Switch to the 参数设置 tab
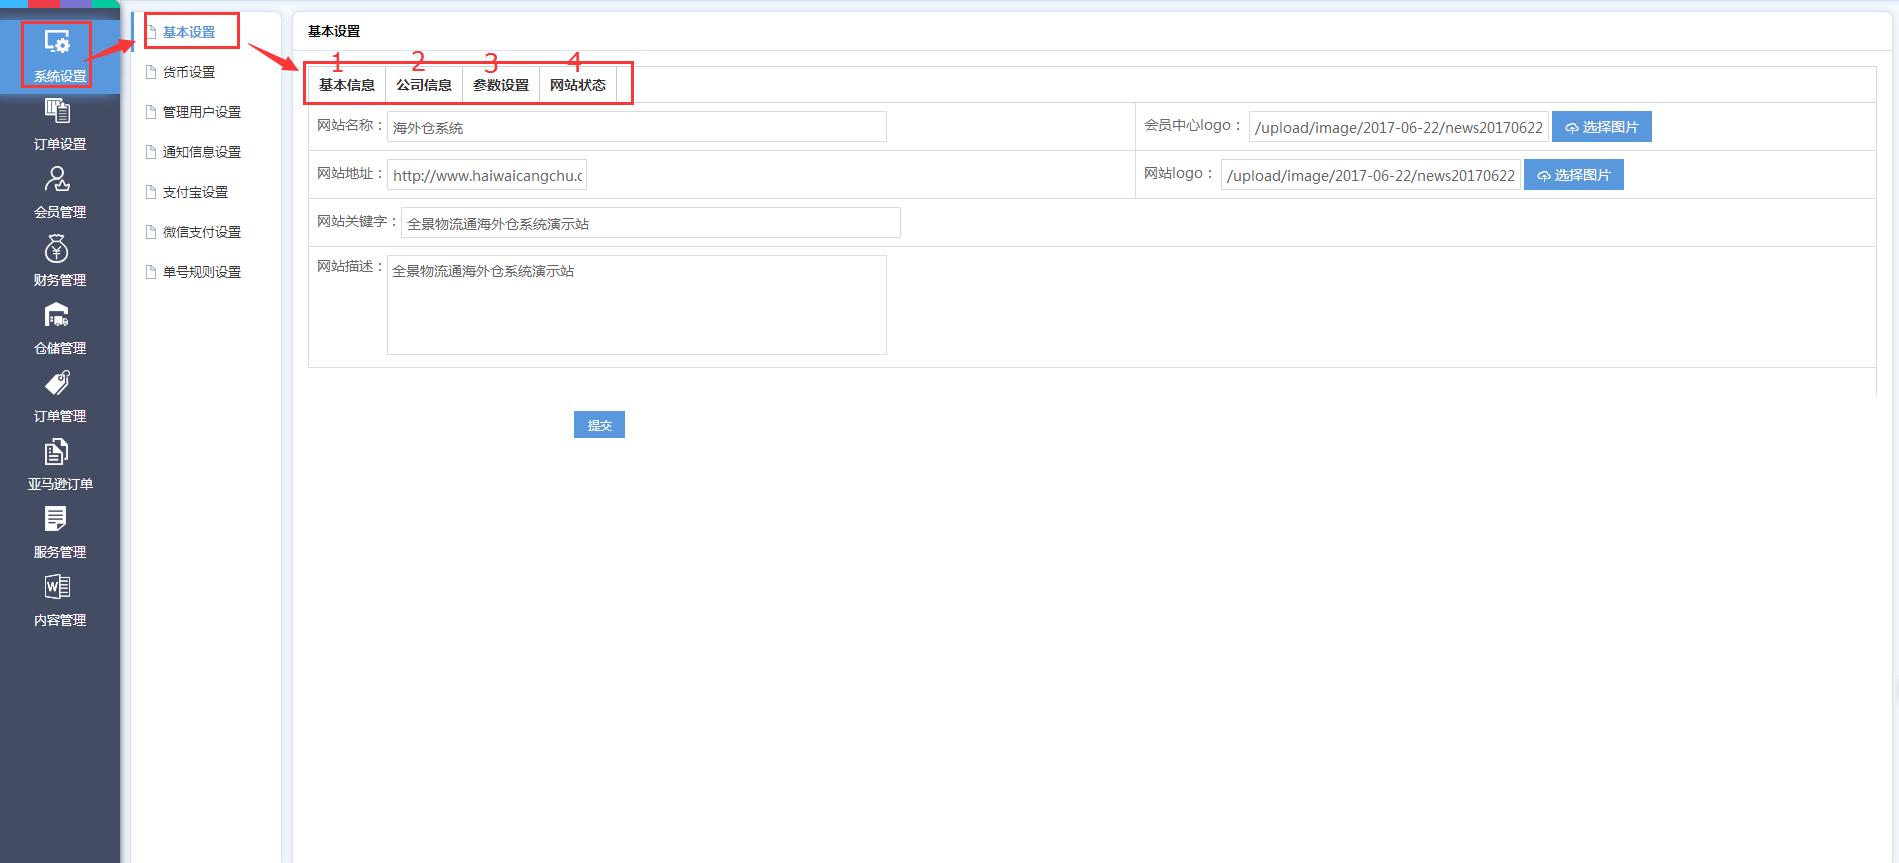The width and height of the screenshot is (1899, 863). [x=501, y=85]
